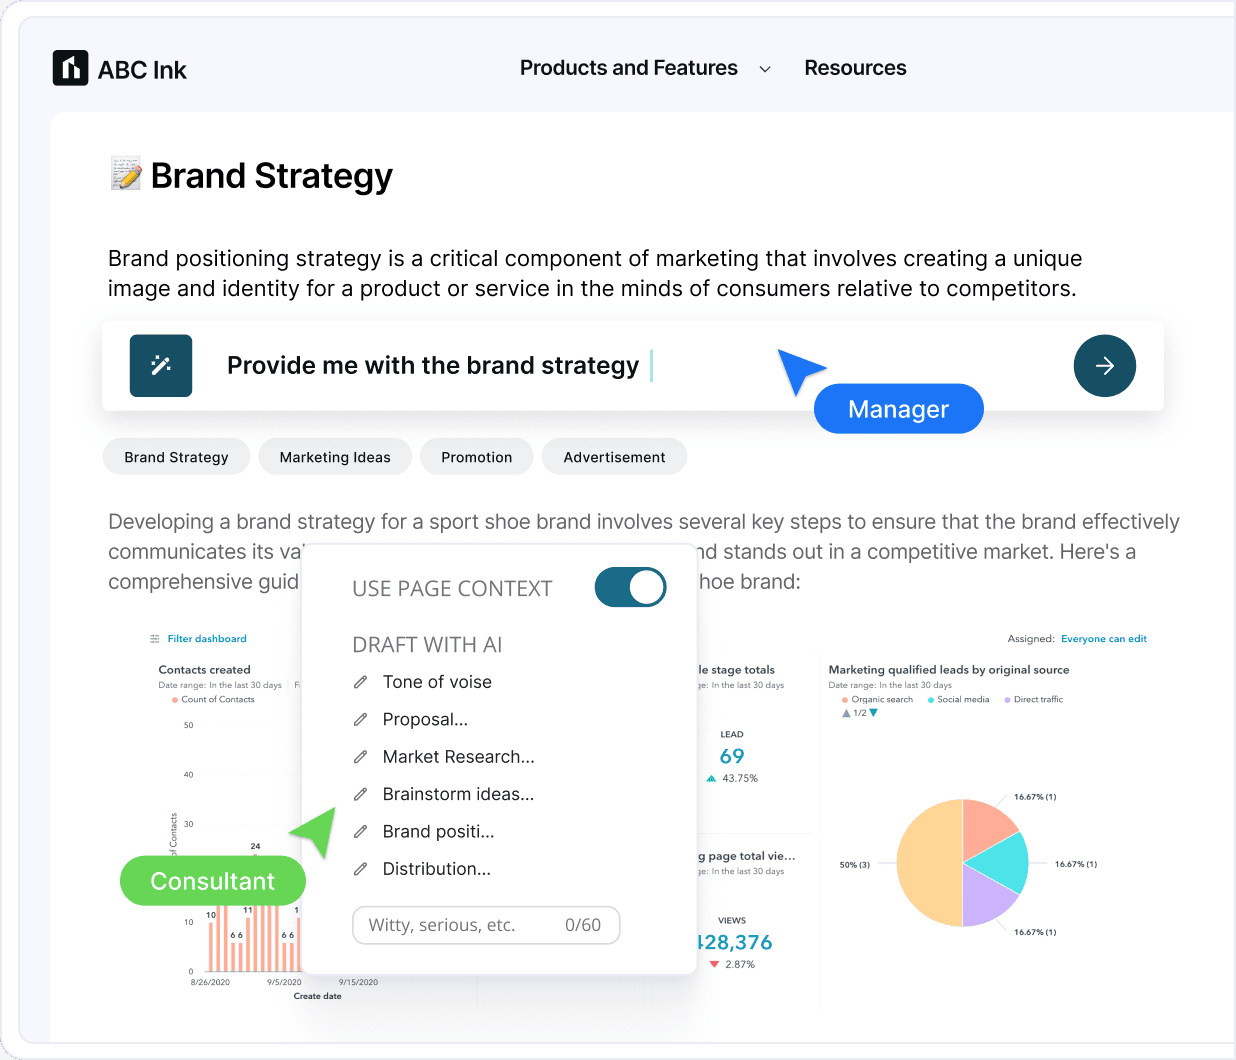
Task: Submit prompt with arrow button
Action: (1104, 366)
